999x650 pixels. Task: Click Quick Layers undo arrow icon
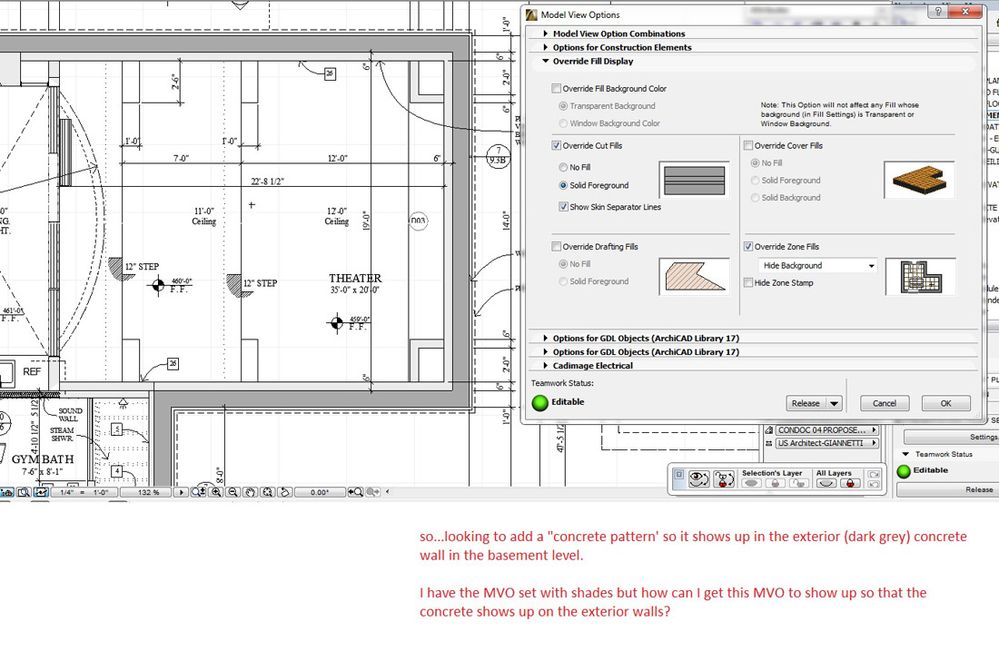click(x=873, y=484)
